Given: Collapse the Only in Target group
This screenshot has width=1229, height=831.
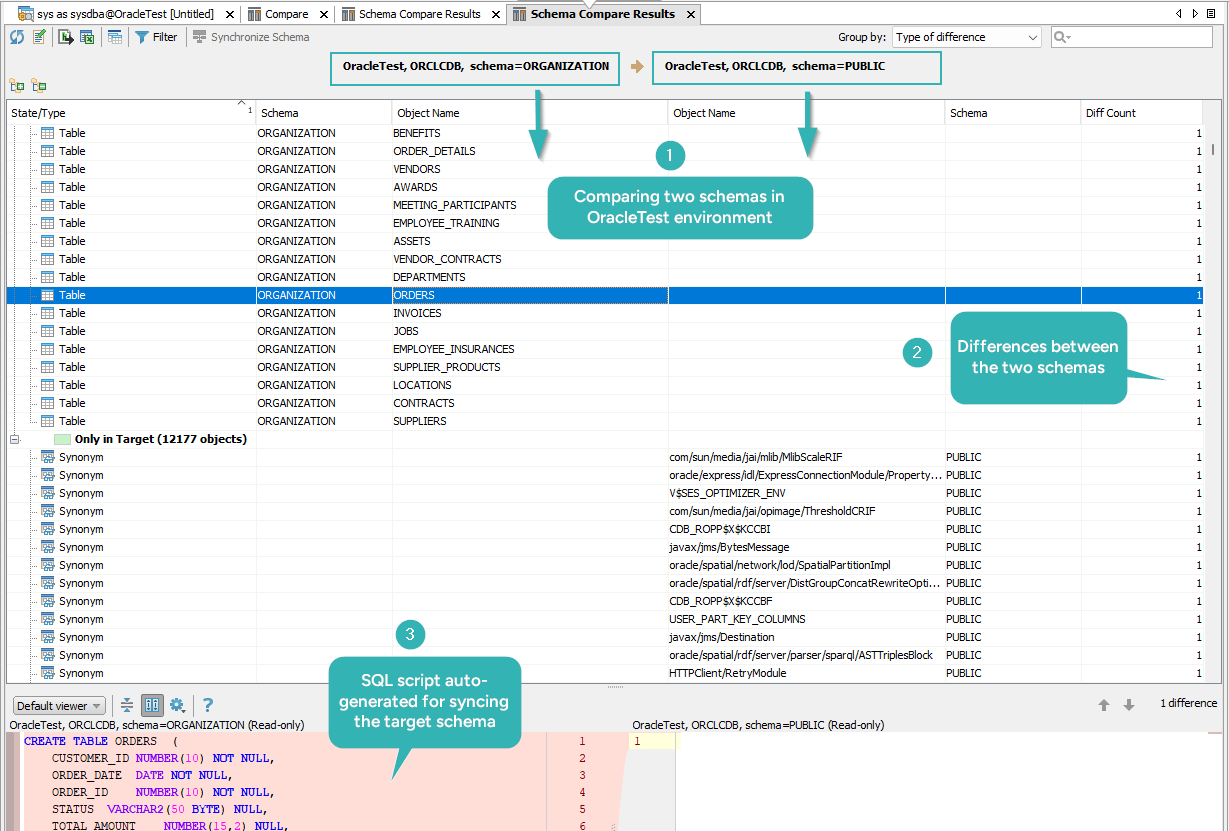Looking at the screenshot, I should click(x=15, y=439).
